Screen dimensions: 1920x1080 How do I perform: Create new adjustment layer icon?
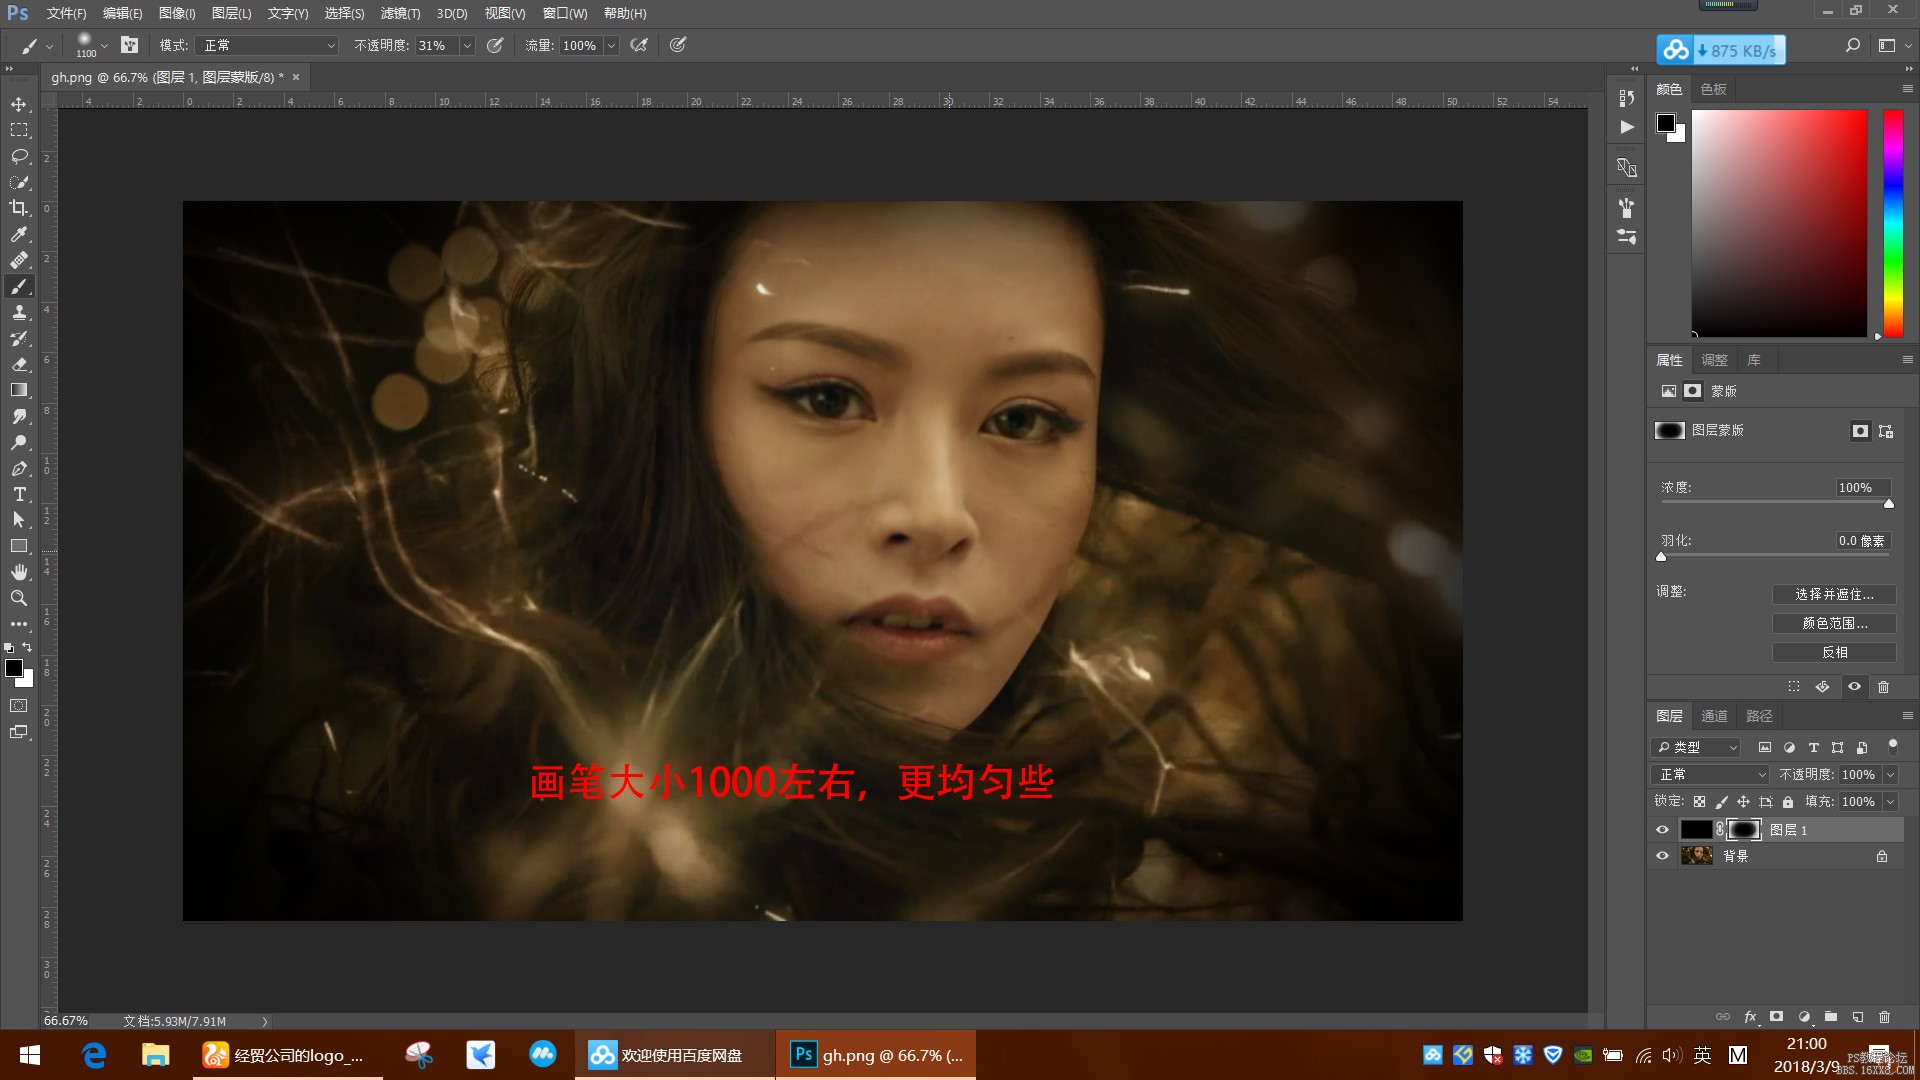(x=1804, y=1017)
